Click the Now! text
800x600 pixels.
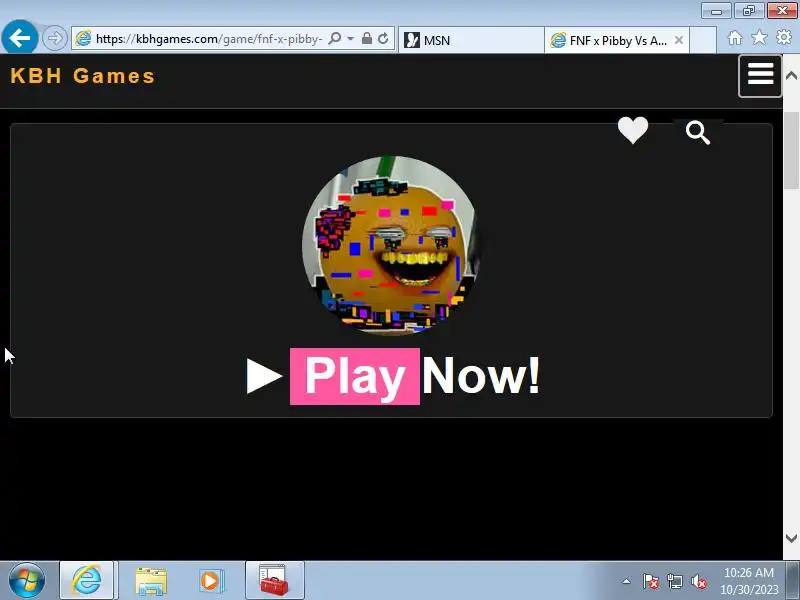(x=481, y=377)
